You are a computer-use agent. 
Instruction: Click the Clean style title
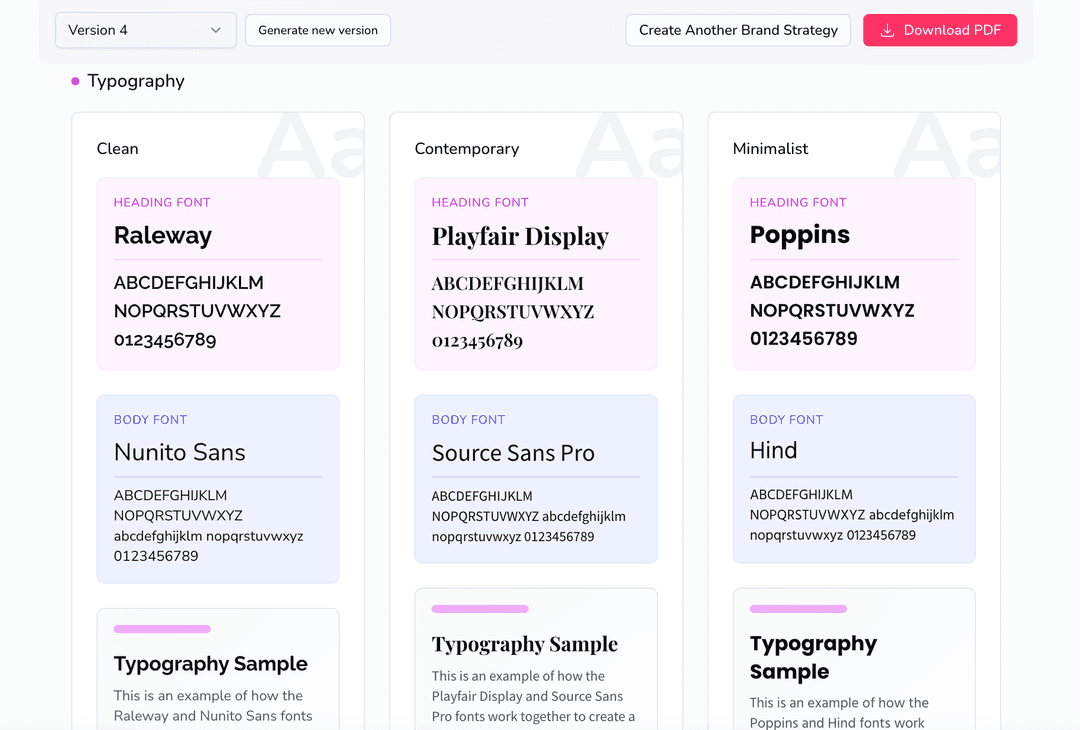(118, 149)
